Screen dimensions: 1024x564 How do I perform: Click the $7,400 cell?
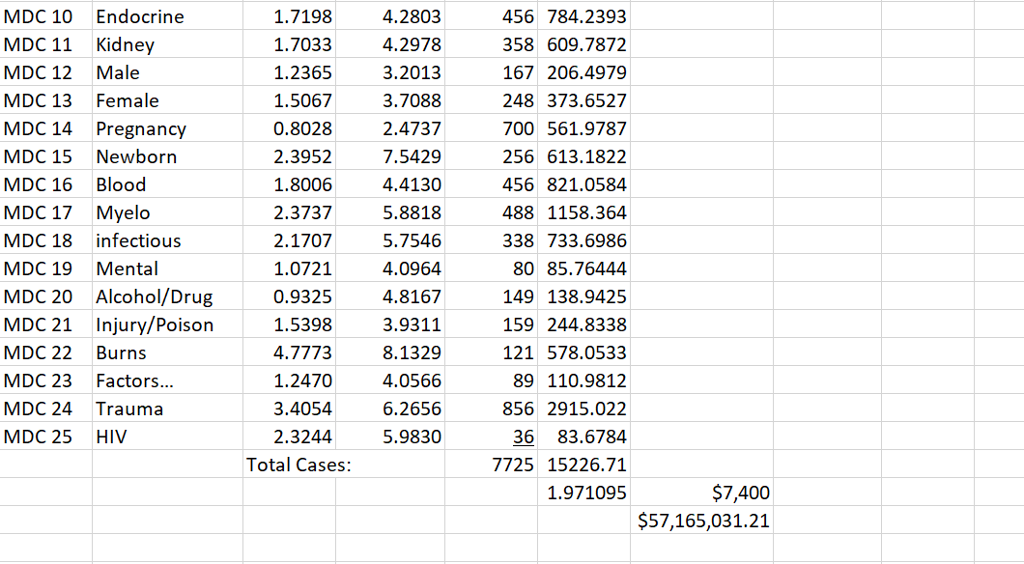pos(702,493)
